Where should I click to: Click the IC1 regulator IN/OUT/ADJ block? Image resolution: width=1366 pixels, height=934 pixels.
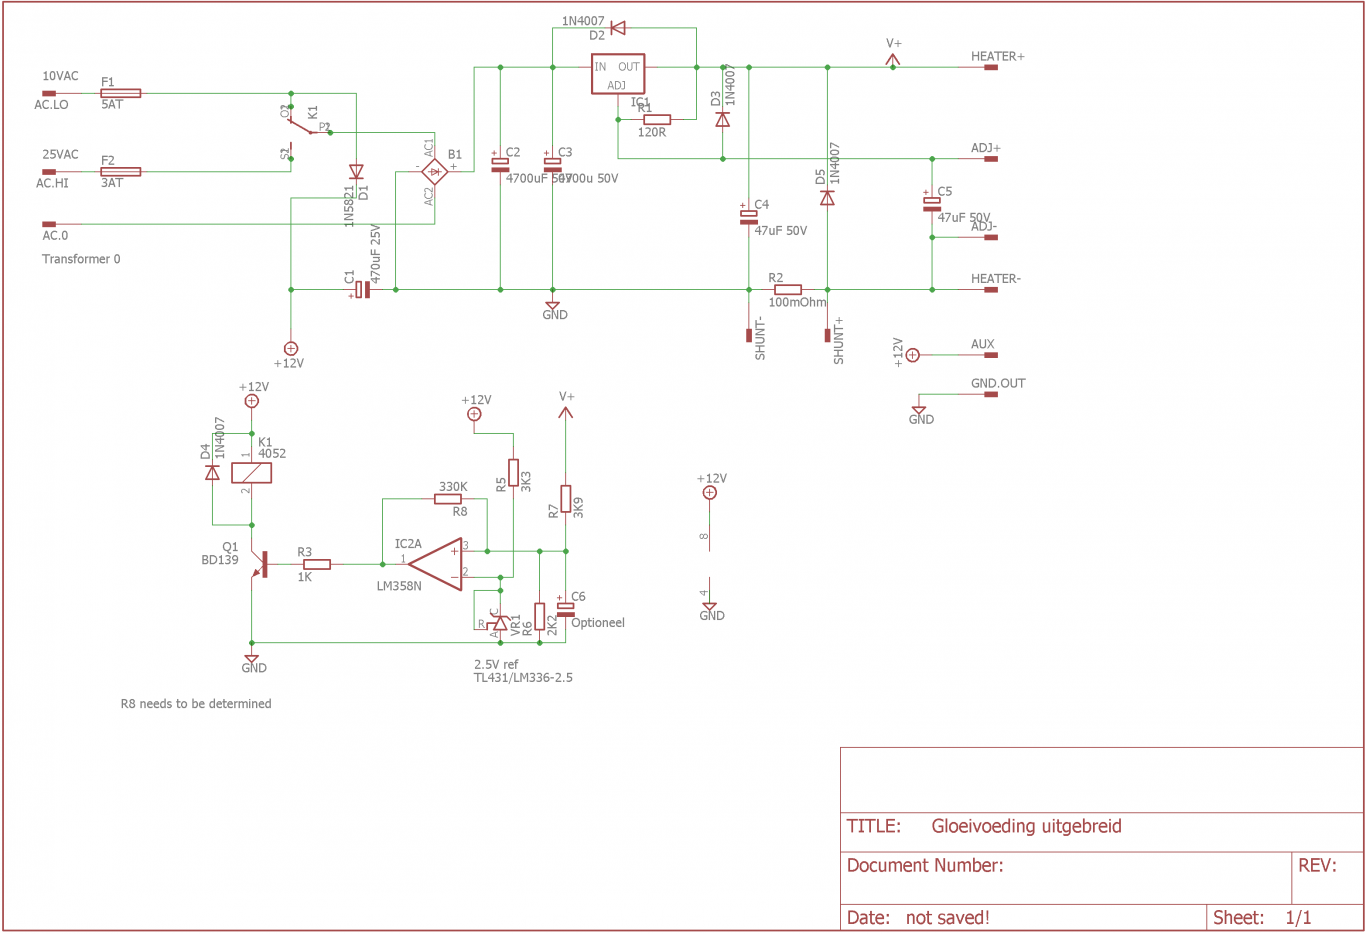click(x=618, y=74)
